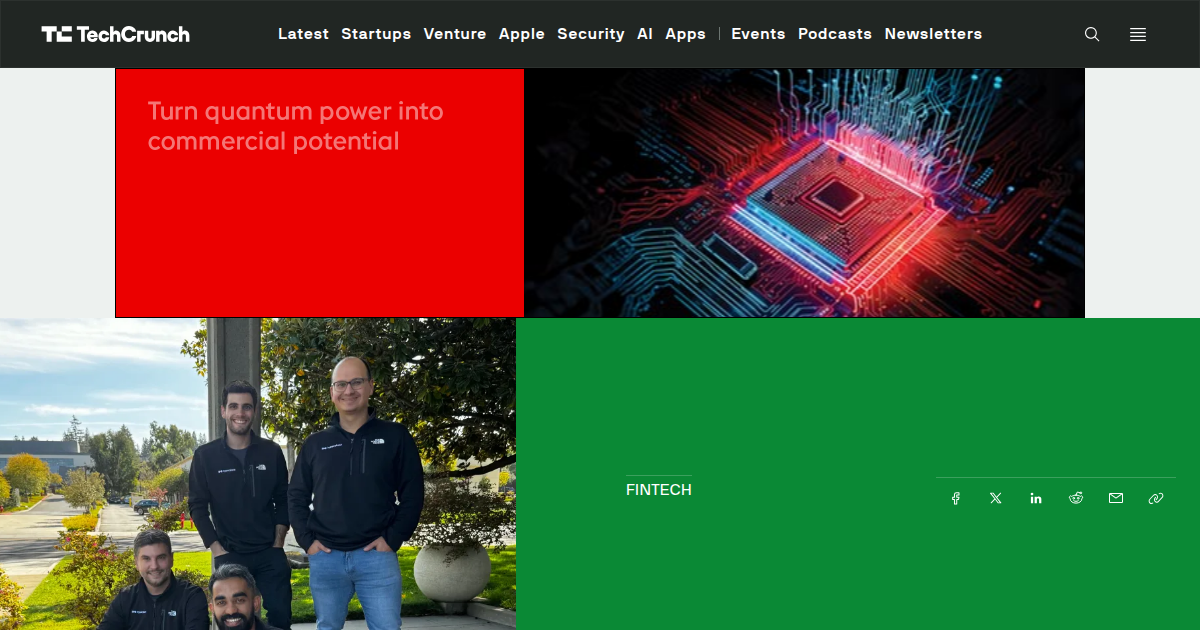The height and width of the screenshot is (630, 1200).
Task: Open the Events page link
Action: (758, 34)
